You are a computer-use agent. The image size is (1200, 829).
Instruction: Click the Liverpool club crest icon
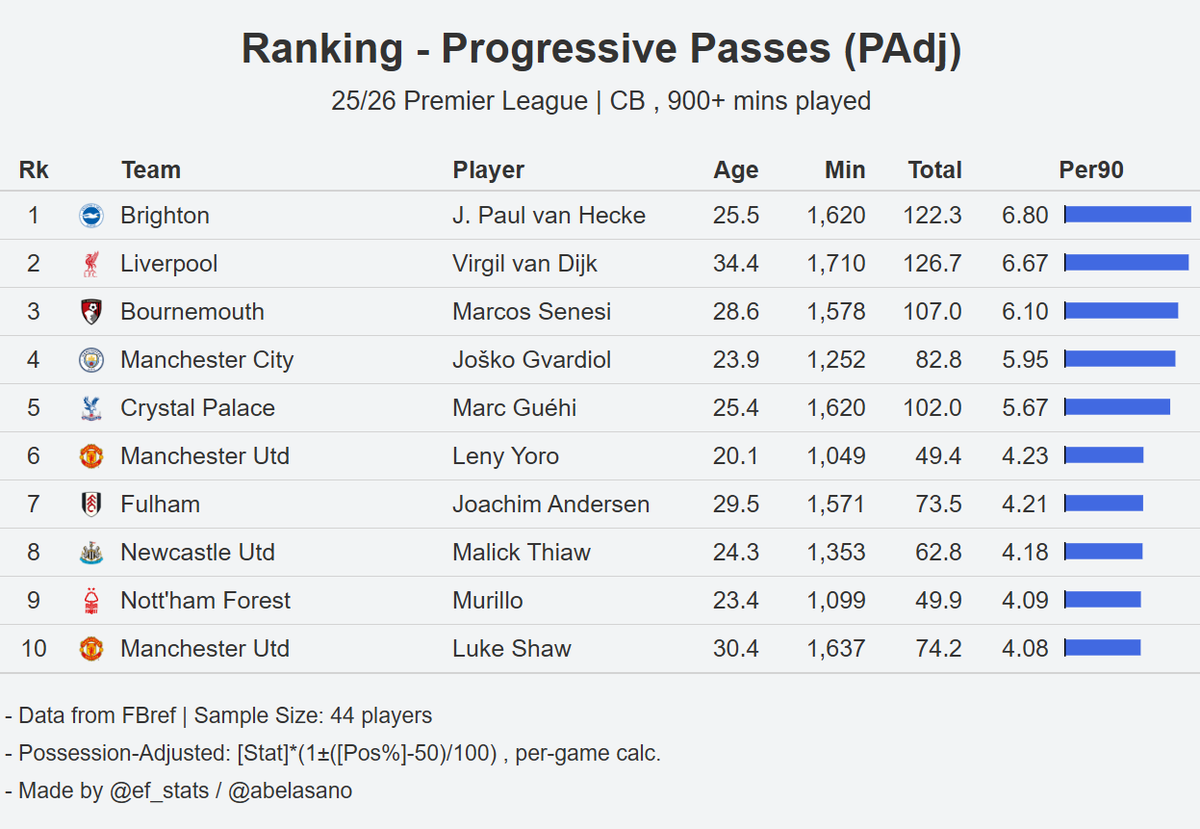(x=91, y=264)
